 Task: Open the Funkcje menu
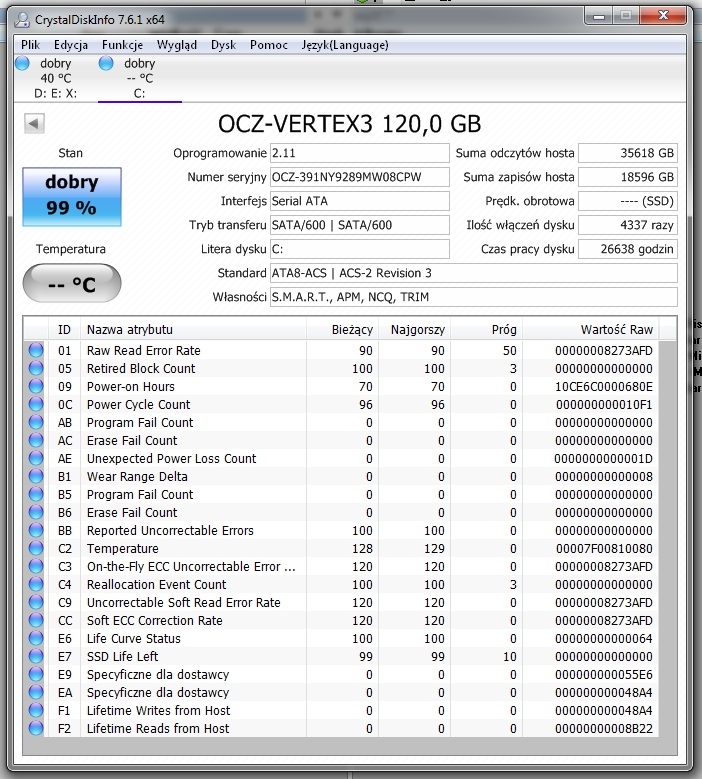[x=122, y=45]
